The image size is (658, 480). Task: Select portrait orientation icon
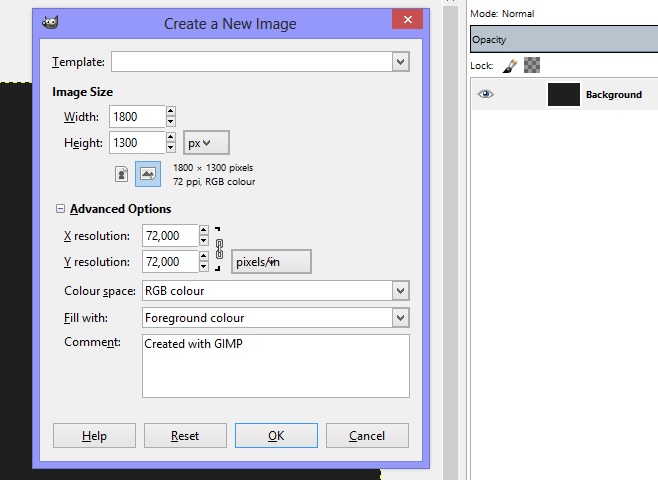[122, 174]
